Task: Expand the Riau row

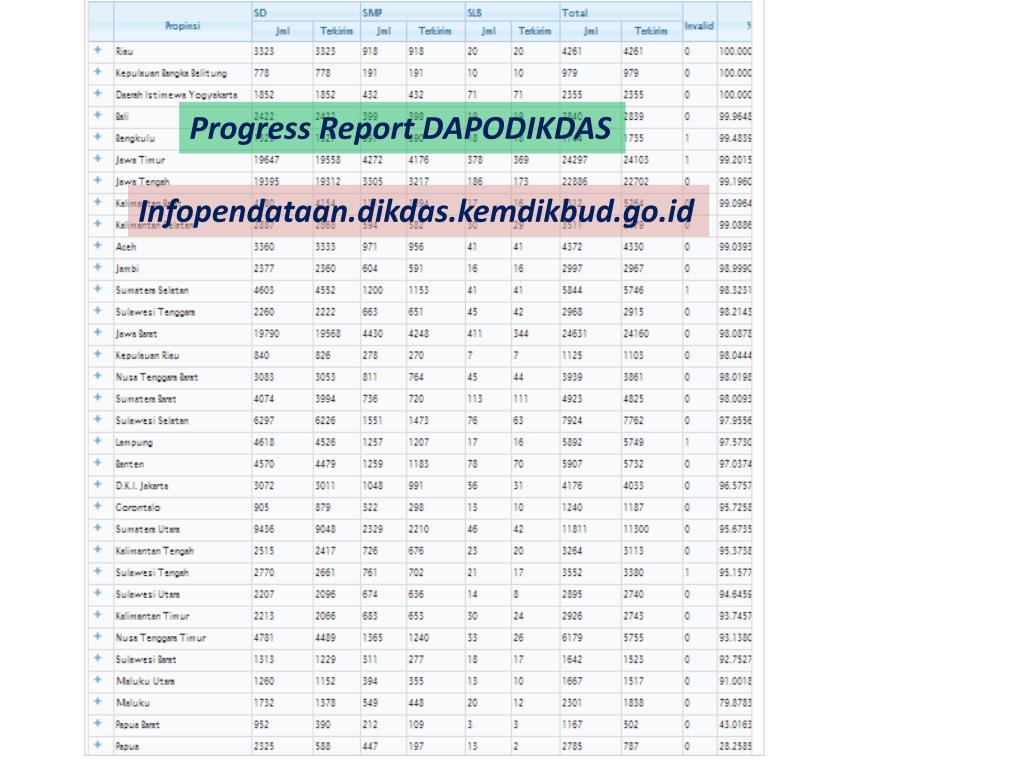Action: (98, 50)
